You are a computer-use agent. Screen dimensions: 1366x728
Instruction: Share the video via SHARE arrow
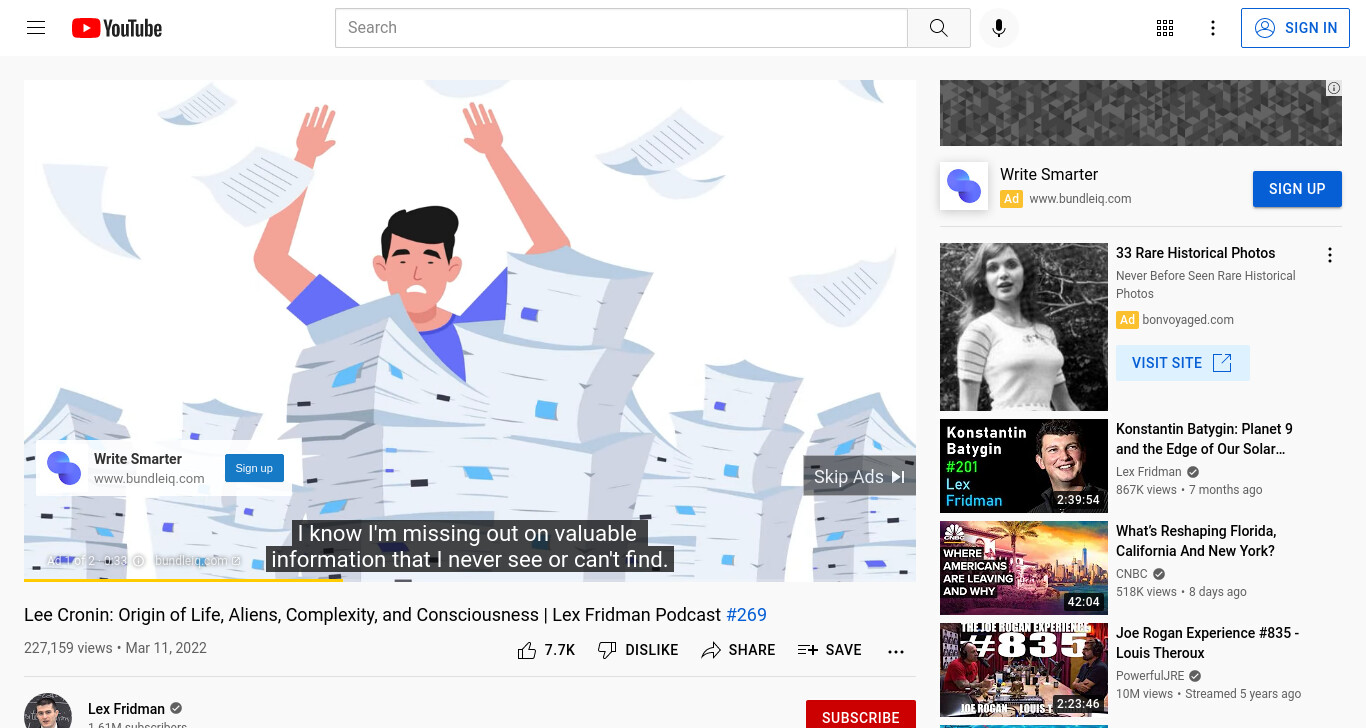click(738, 650)
